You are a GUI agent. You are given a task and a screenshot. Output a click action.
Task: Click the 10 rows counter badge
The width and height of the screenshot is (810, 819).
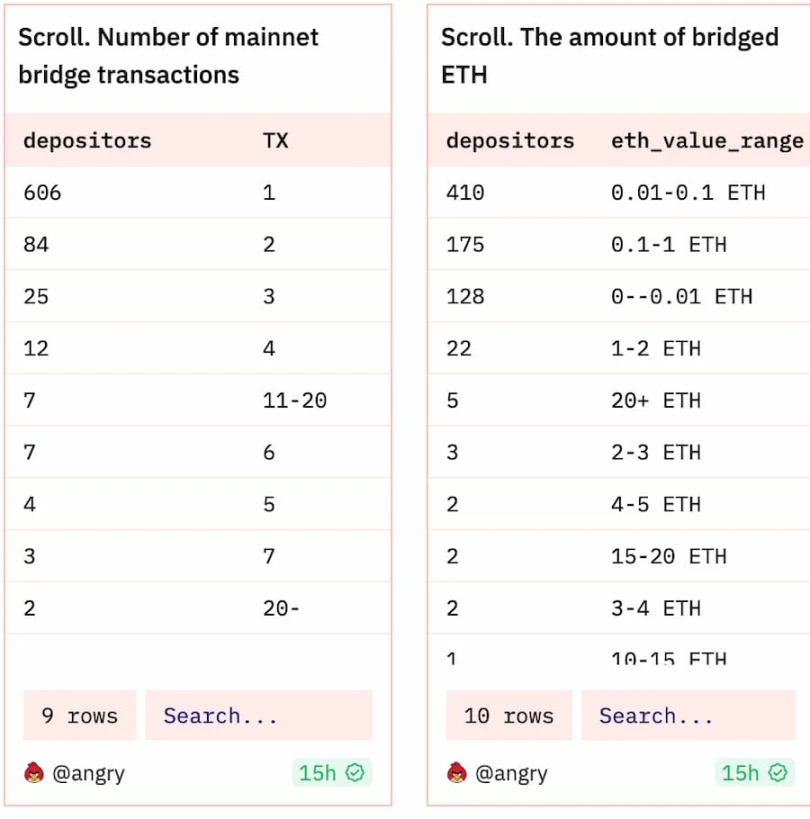[509, 715]
